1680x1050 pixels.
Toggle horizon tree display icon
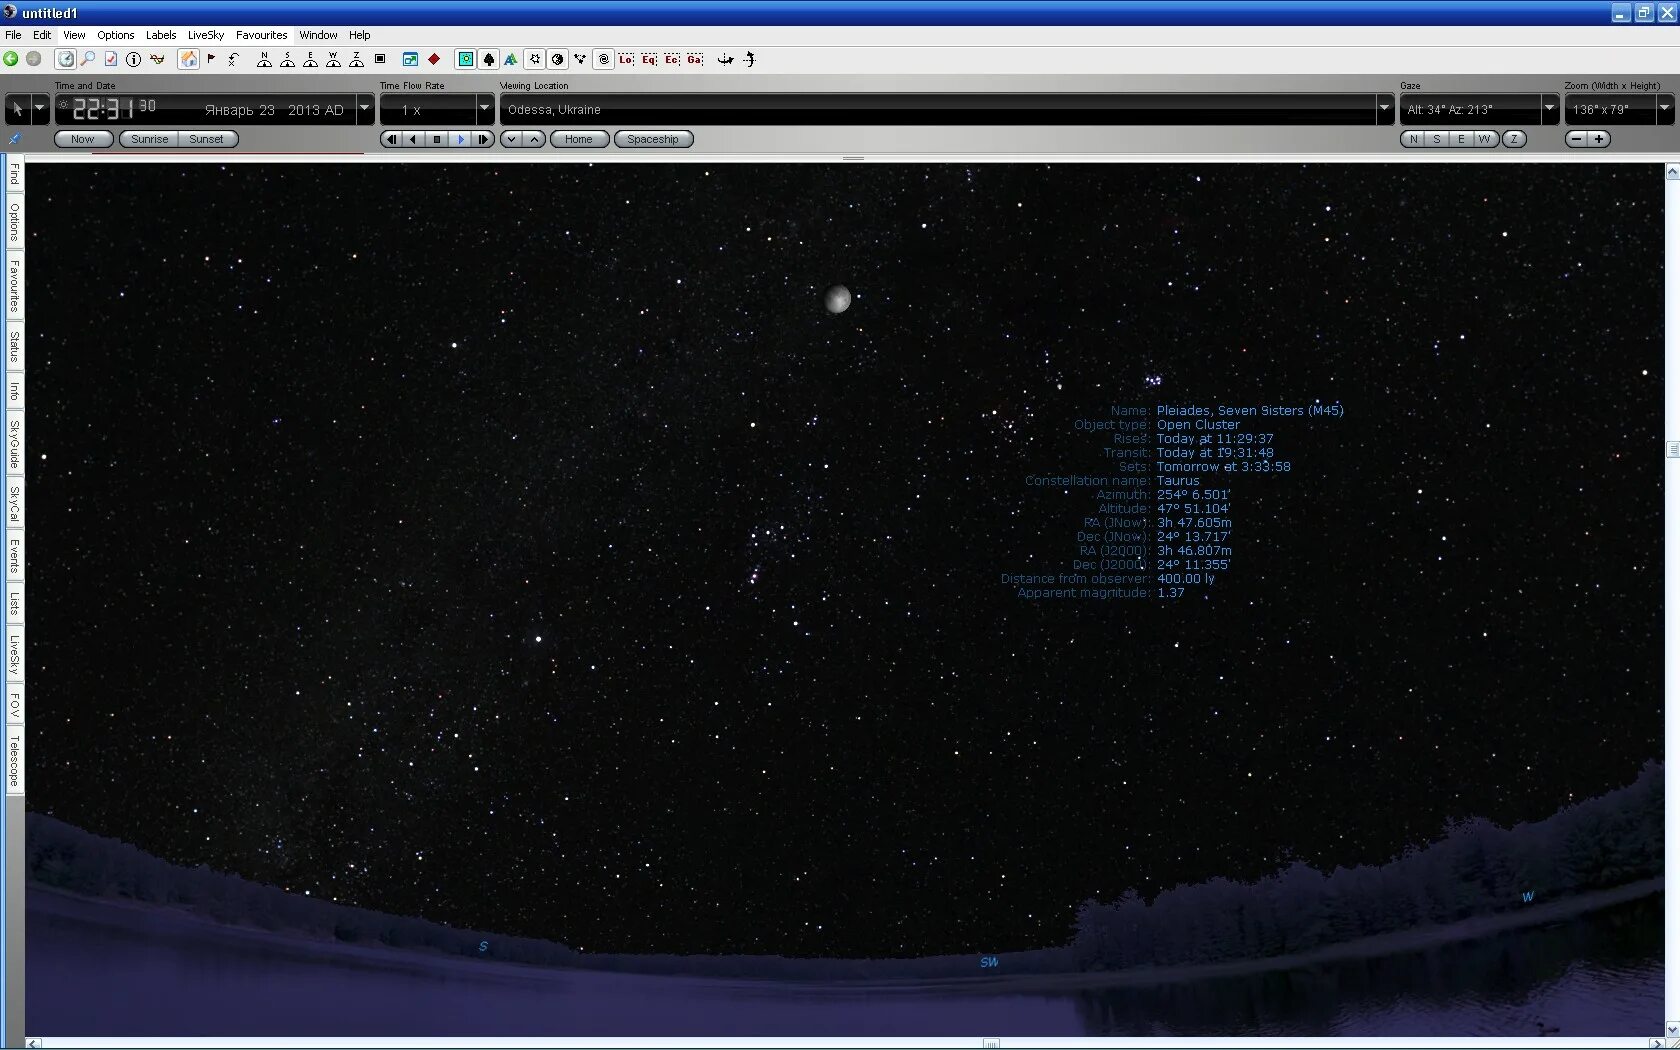(x=489, y=59)
